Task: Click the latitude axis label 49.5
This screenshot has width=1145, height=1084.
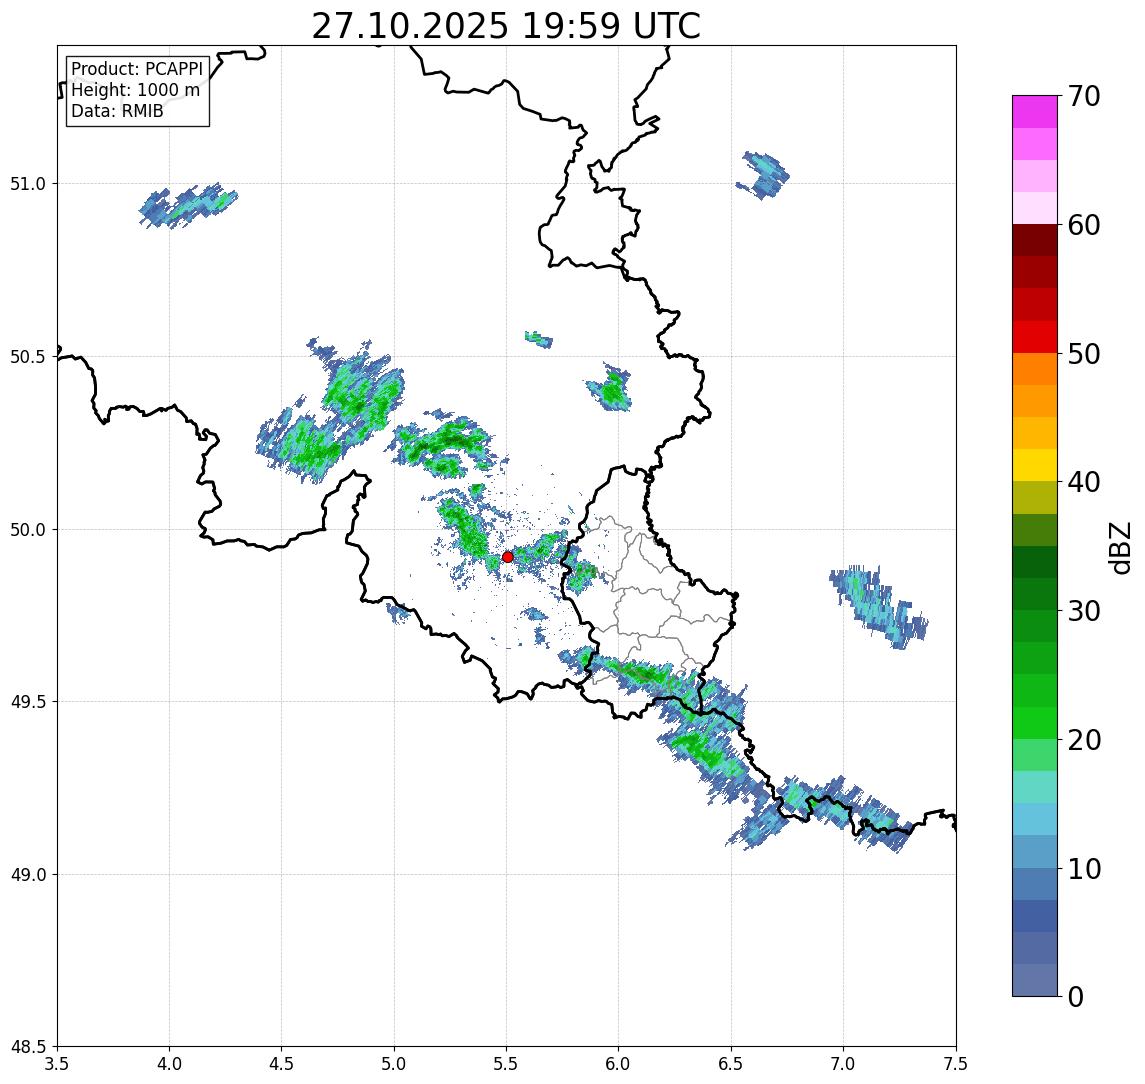Action: 27,701
